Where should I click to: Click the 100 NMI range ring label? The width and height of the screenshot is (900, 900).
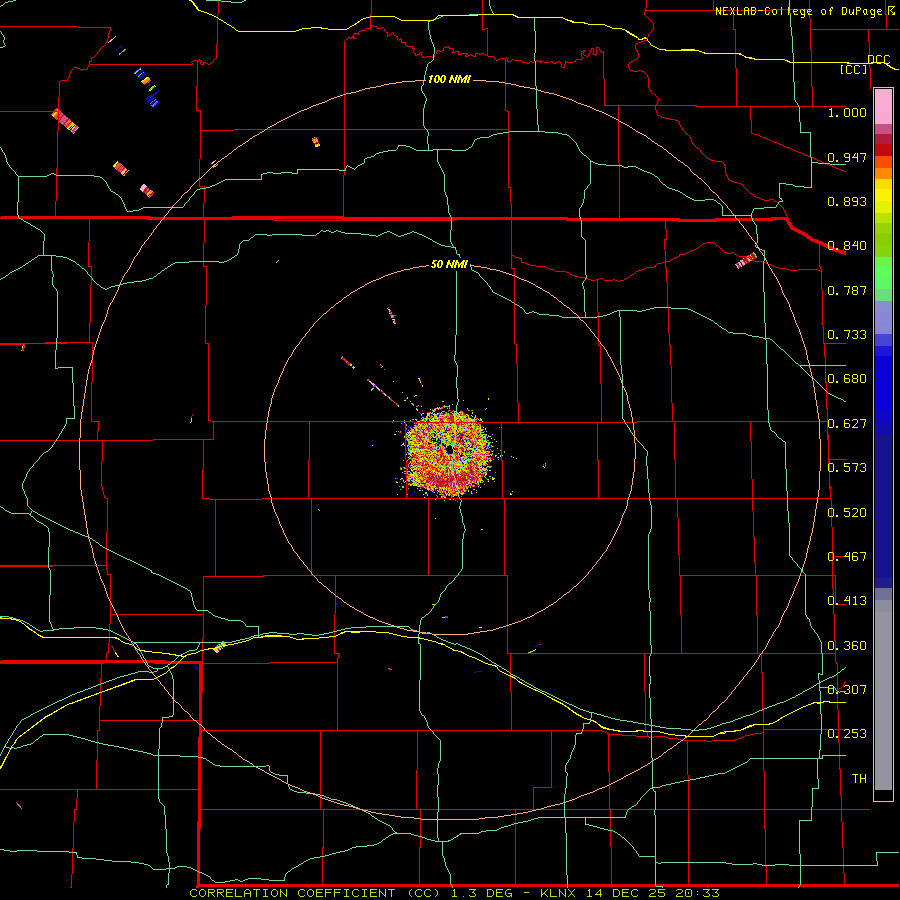[x=449, y=79]
